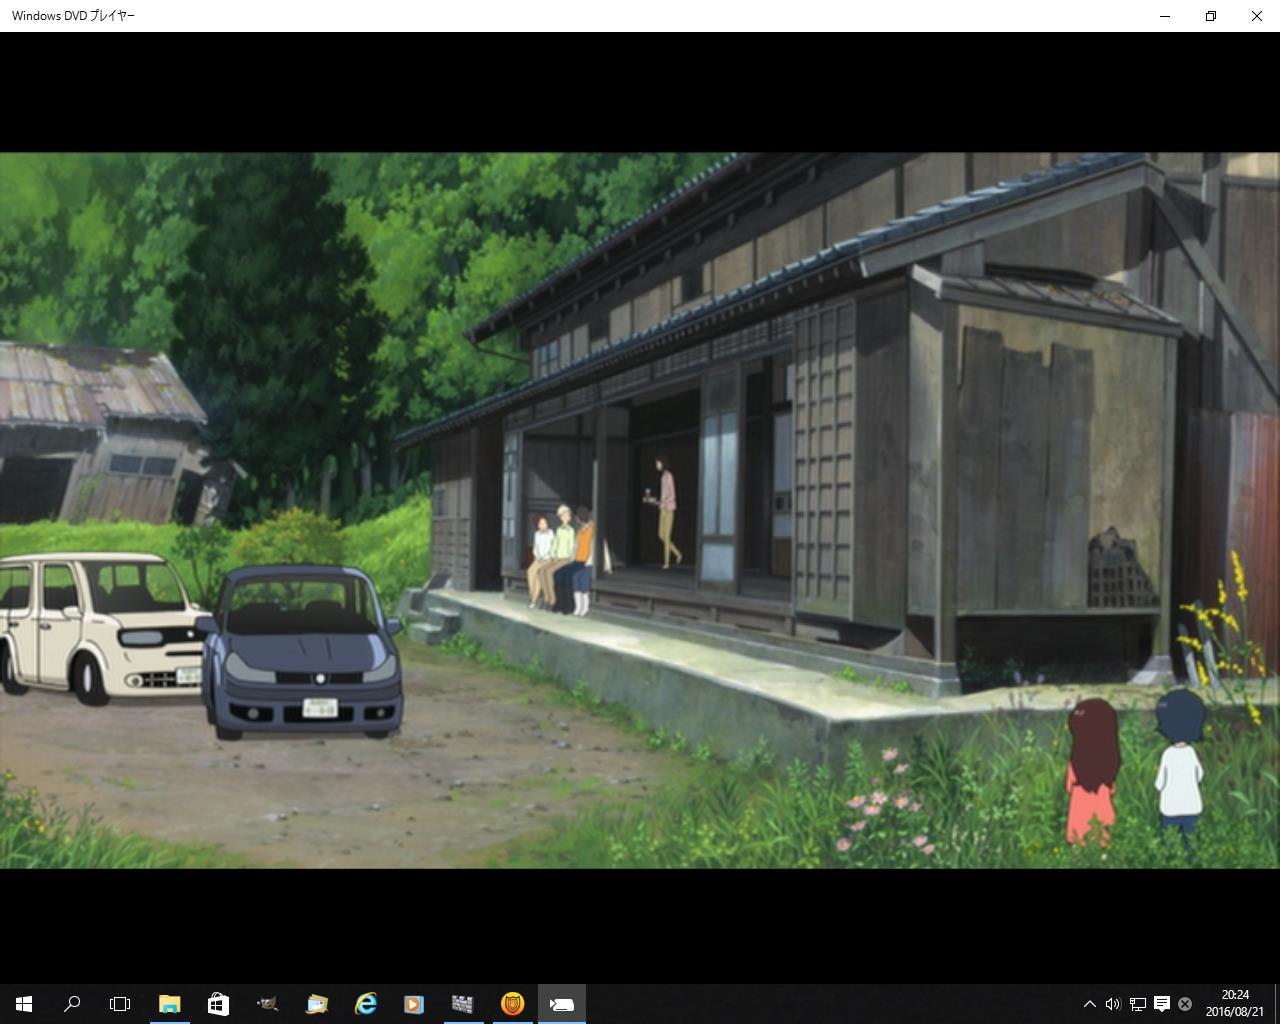Minimize the Windows DVD Player window
Viewport: 1280px width, 1024px height.
tap(1165, 16)
